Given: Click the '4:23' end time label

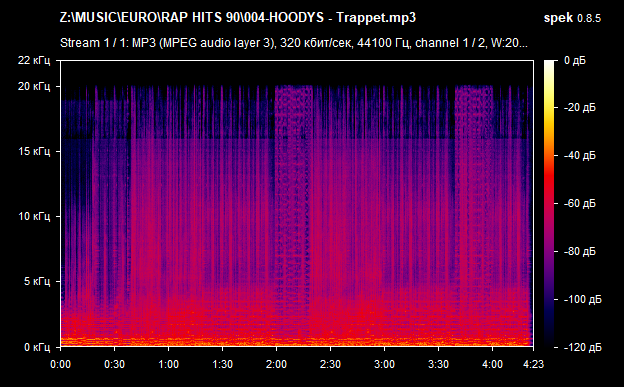Looking at the screenshot, I should (x=533, y=364).
